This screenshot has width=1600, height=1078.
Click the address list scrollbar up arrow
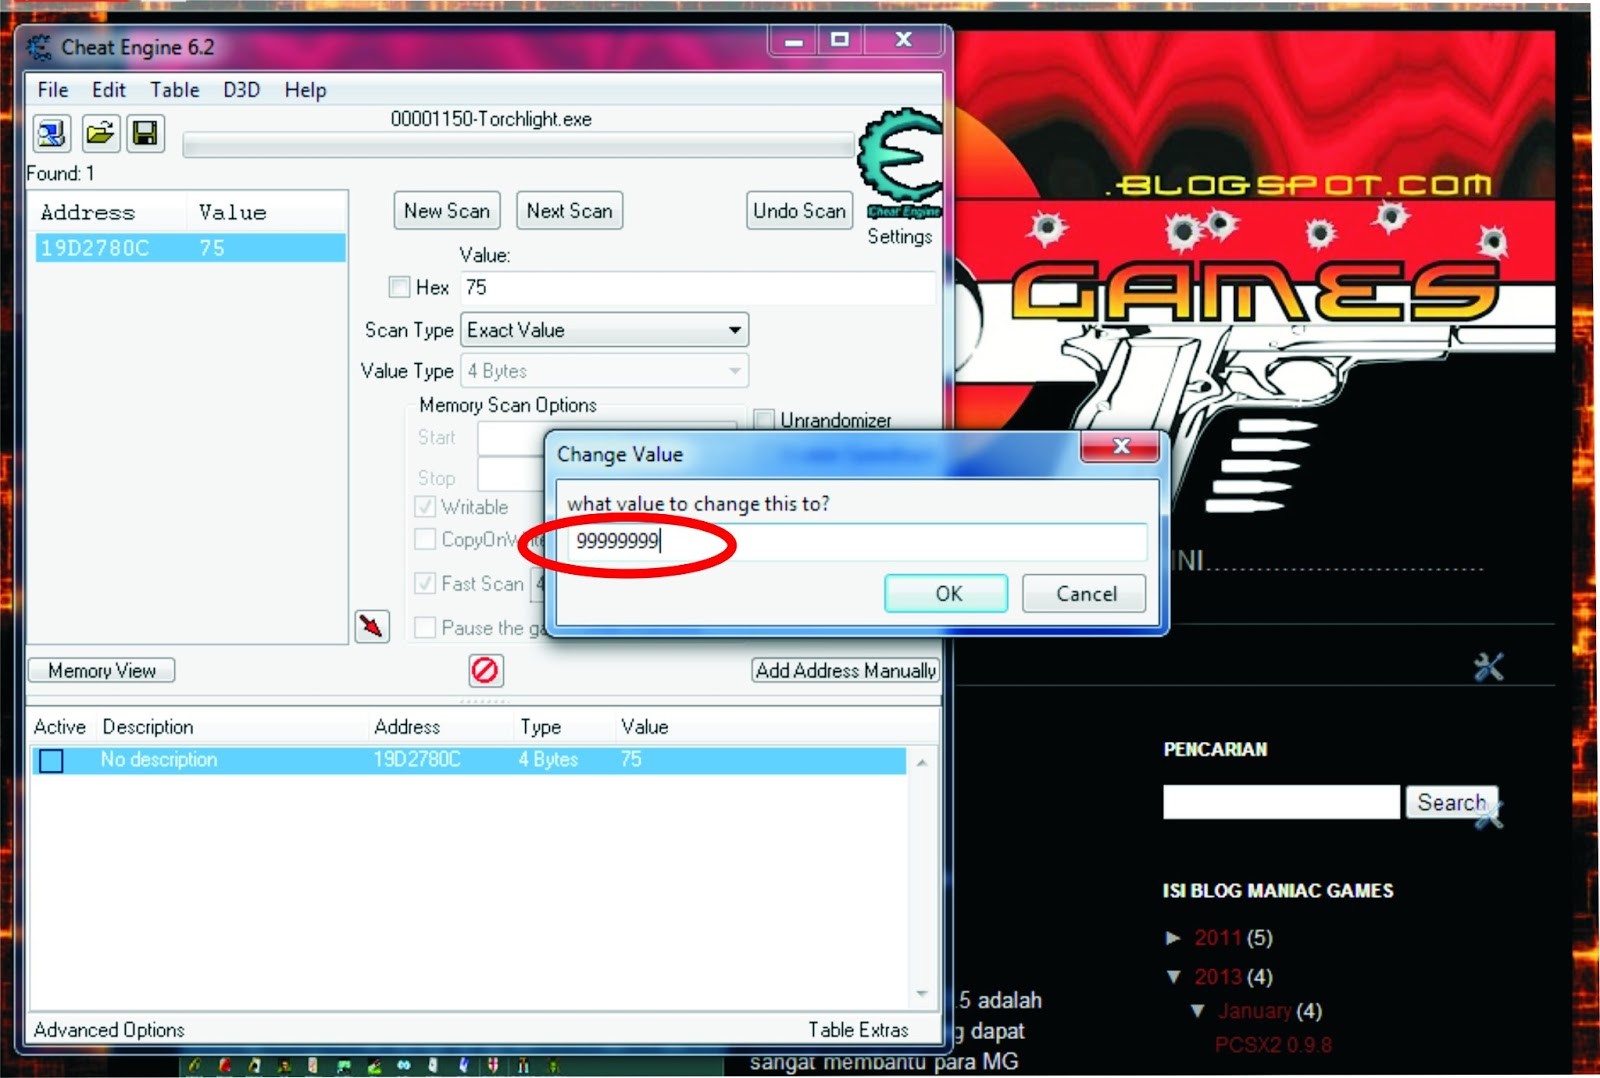pyautogui.click(x=921, y=762)
